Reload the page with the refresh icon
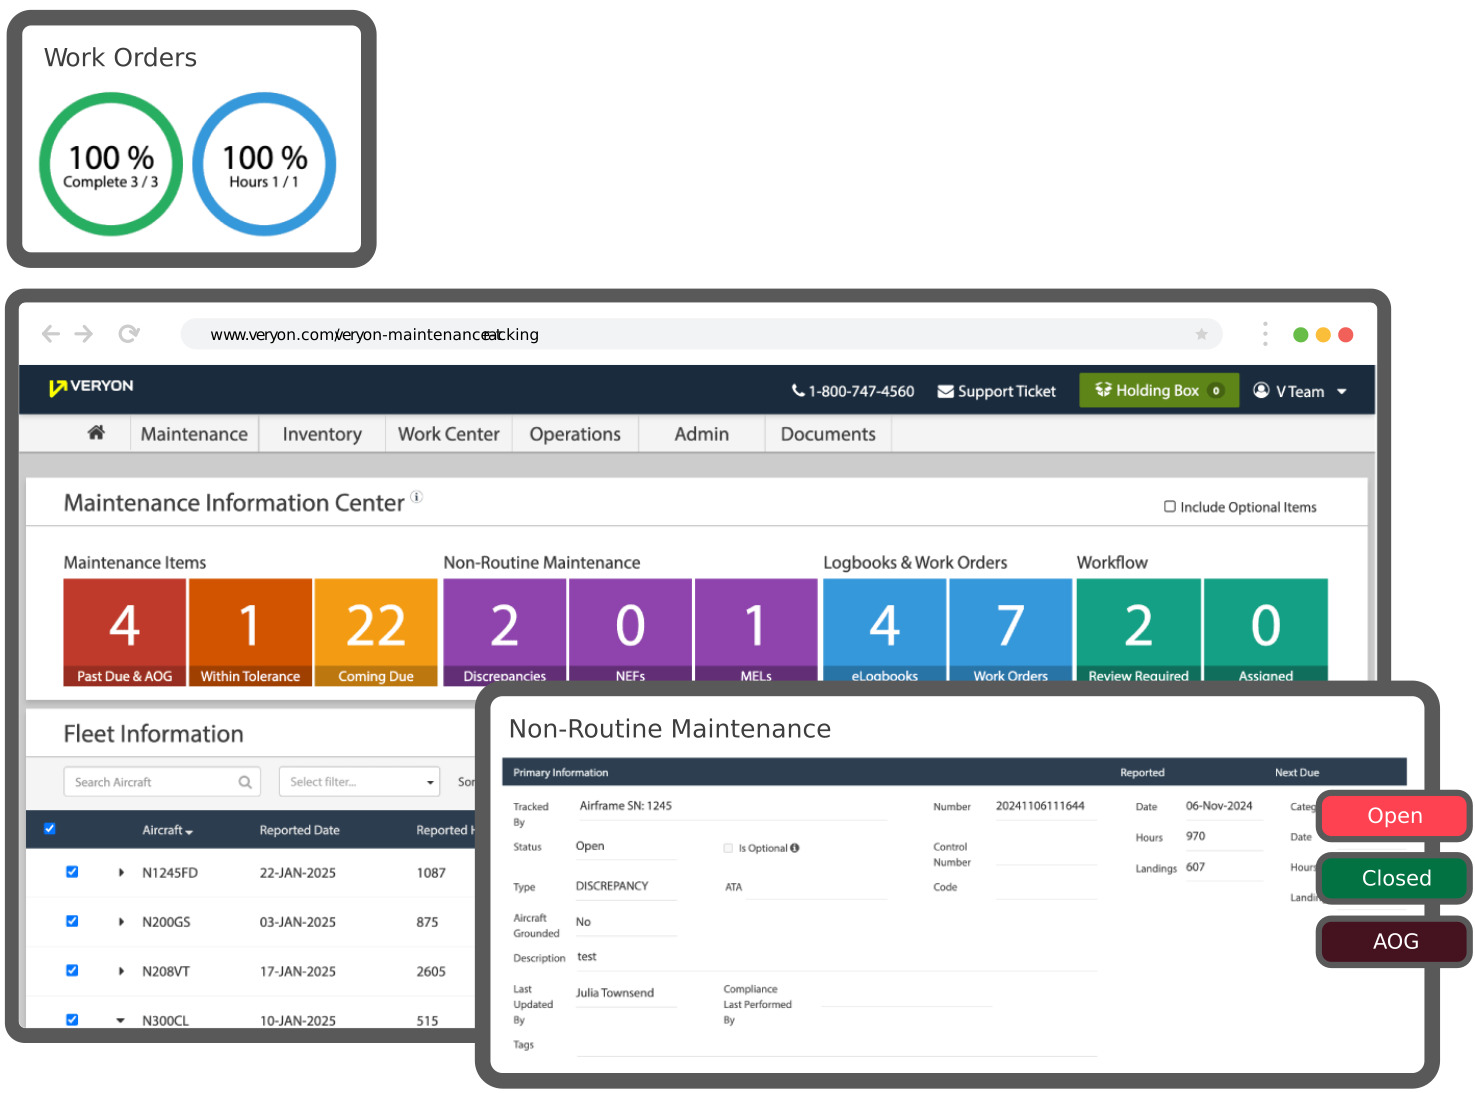 [128, 334]
